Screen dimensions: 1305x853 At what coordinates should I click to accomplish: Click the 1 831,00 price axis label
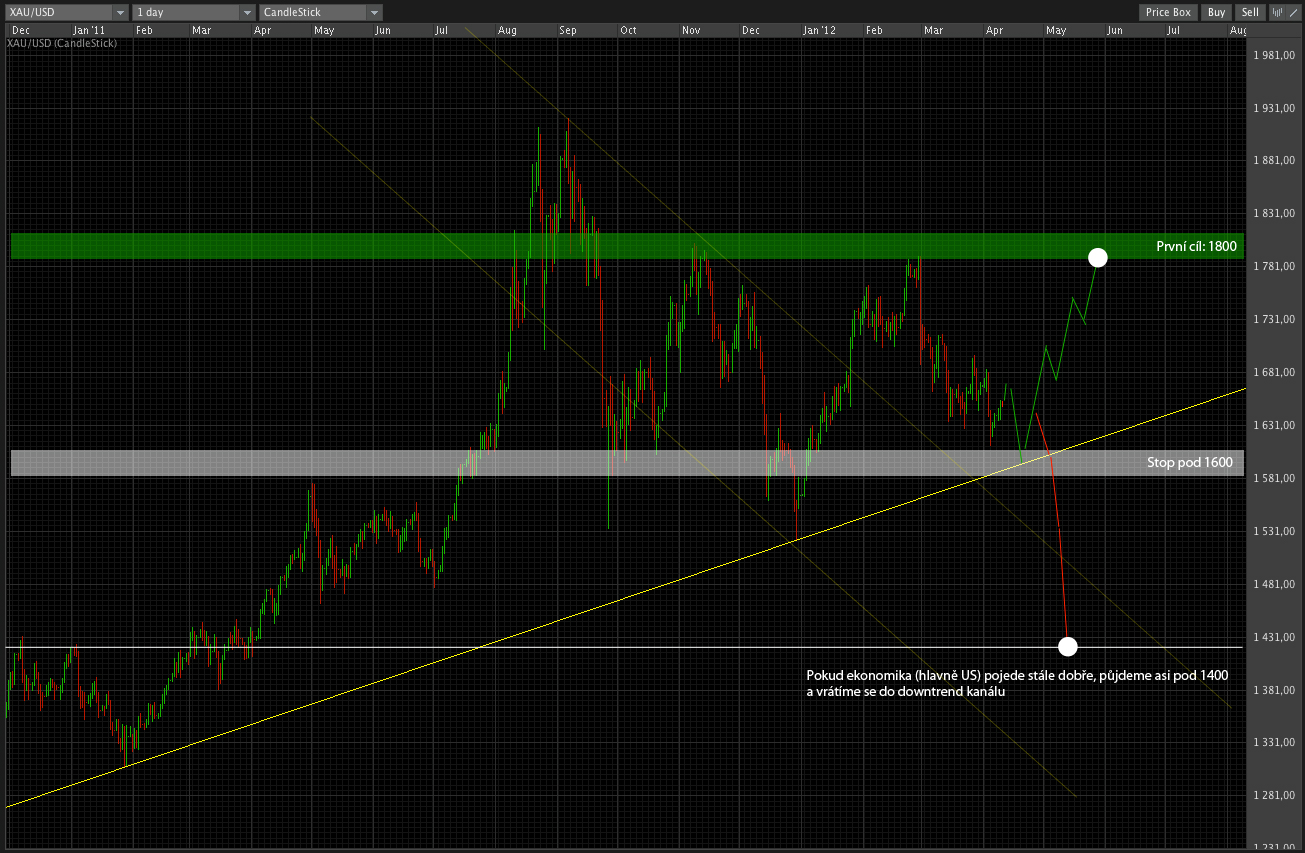pos(1274,213)
